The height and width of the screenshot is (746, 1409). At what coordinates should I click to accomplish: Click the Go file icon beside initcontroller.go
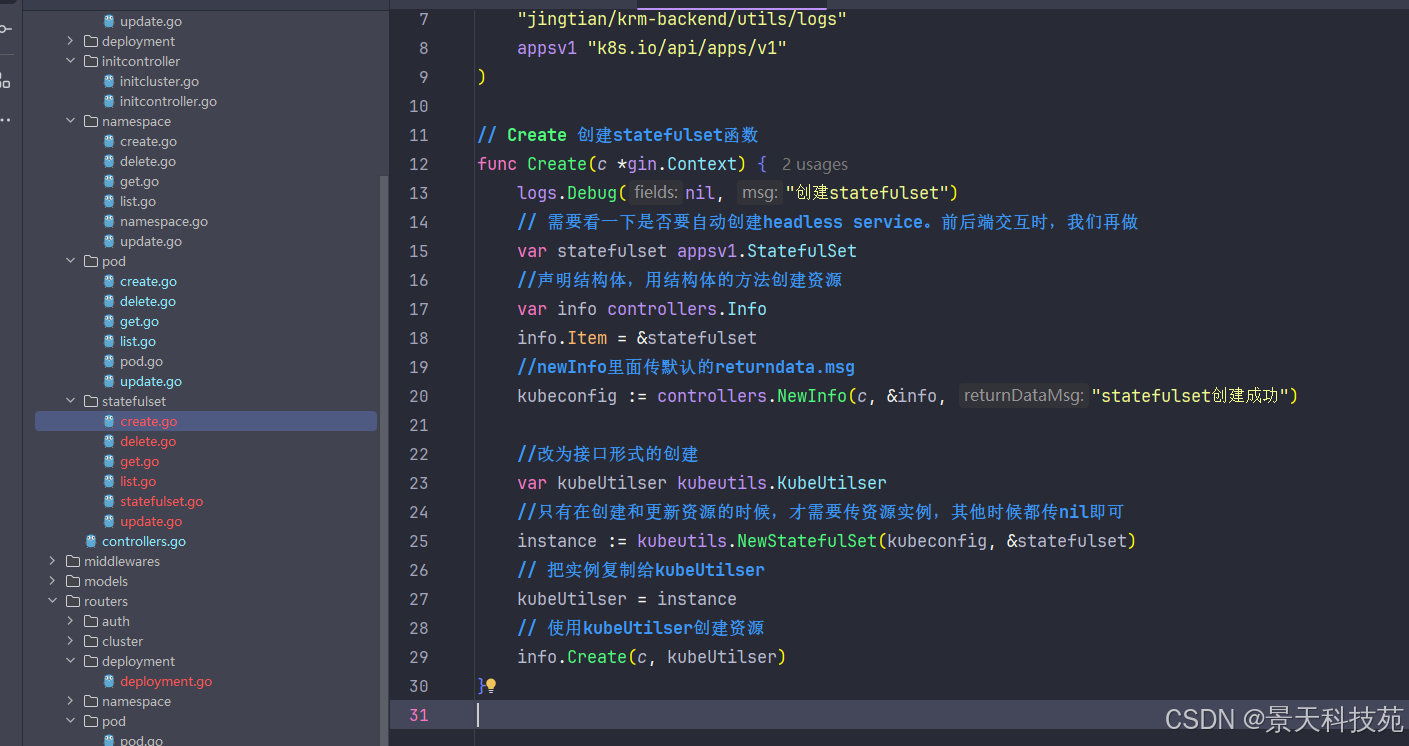(x=109, y=101)
